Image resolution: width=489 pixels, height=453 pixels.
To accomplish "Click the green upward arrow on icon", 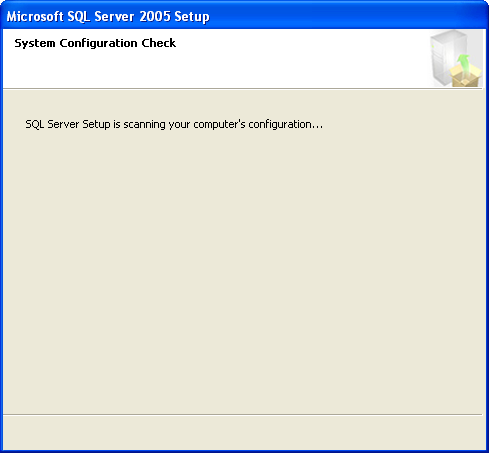I will point(463,63).
